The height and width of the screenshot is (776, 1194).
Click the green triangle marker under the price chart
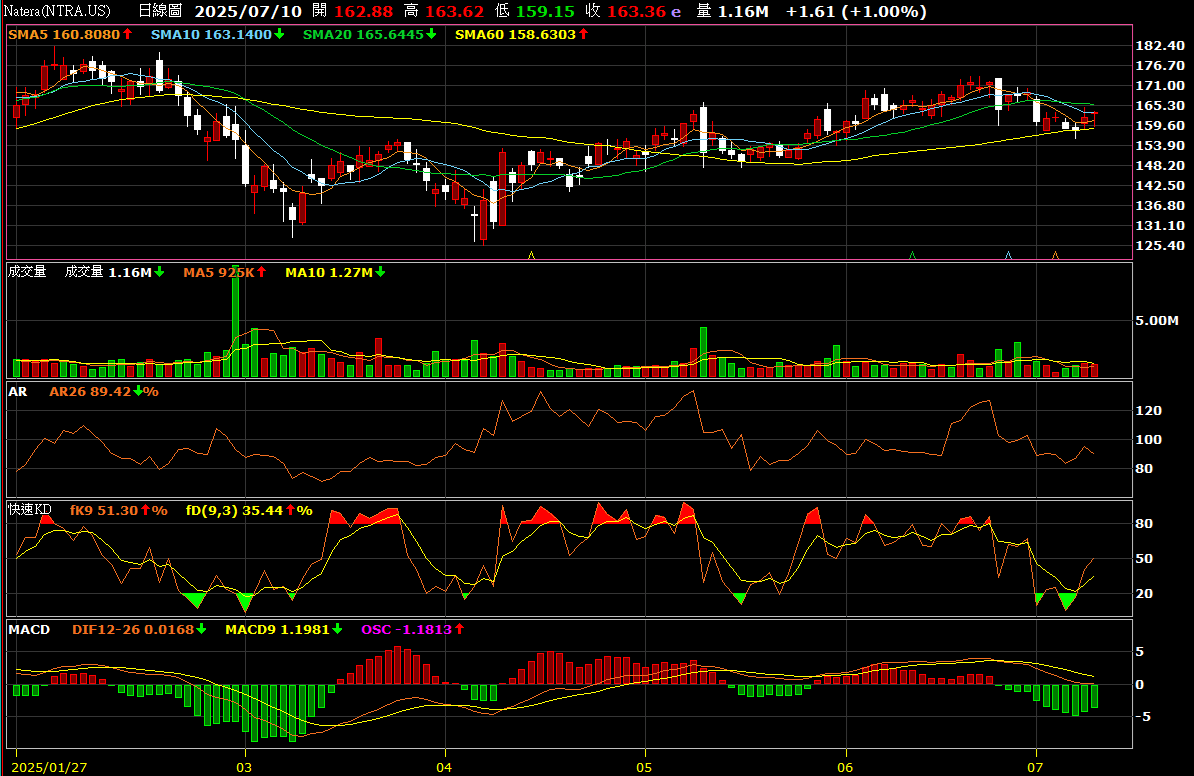(x=912, y=255)
